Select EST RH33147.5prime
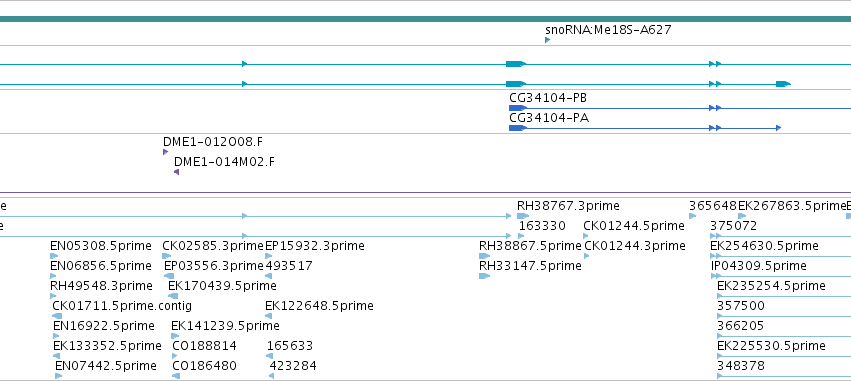This screenshot has height=381, width=851. click(x=530, y=266)
